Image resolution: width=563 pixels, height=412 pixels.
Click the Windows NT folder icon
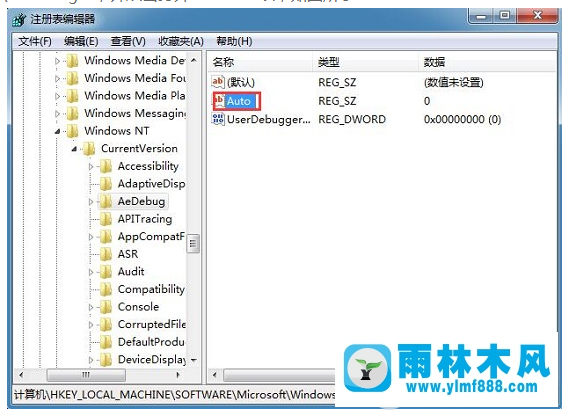pyautogui.click(x=73, y=131)
